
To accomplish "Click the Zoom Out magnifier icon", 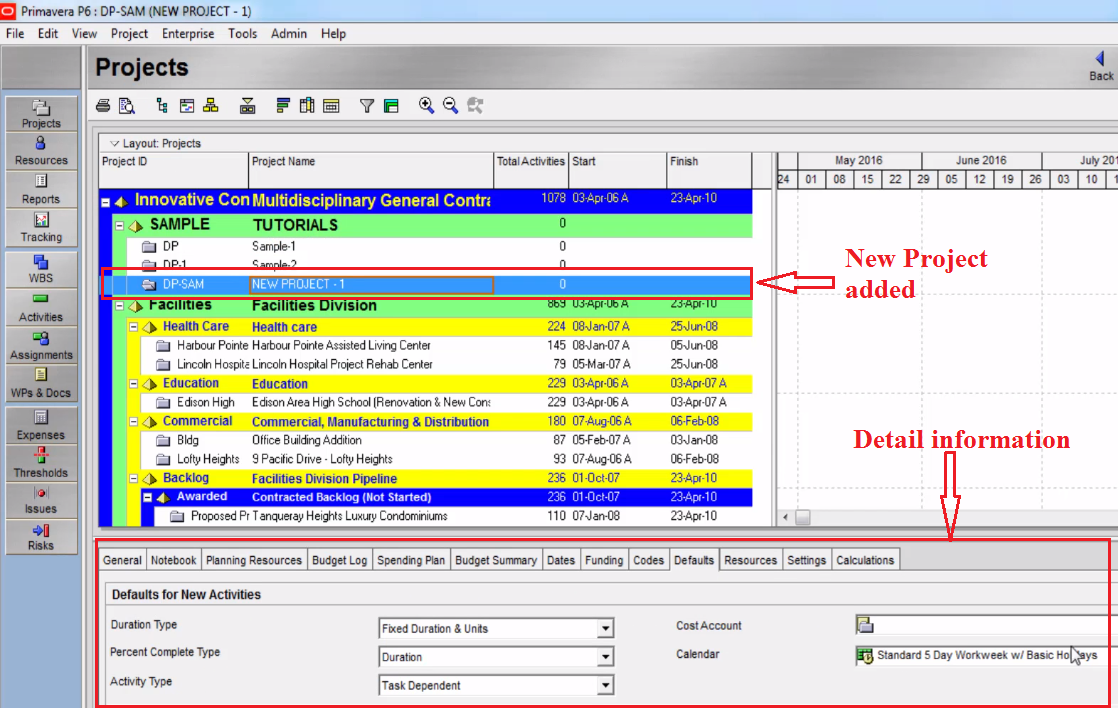I will coord(449,105).
